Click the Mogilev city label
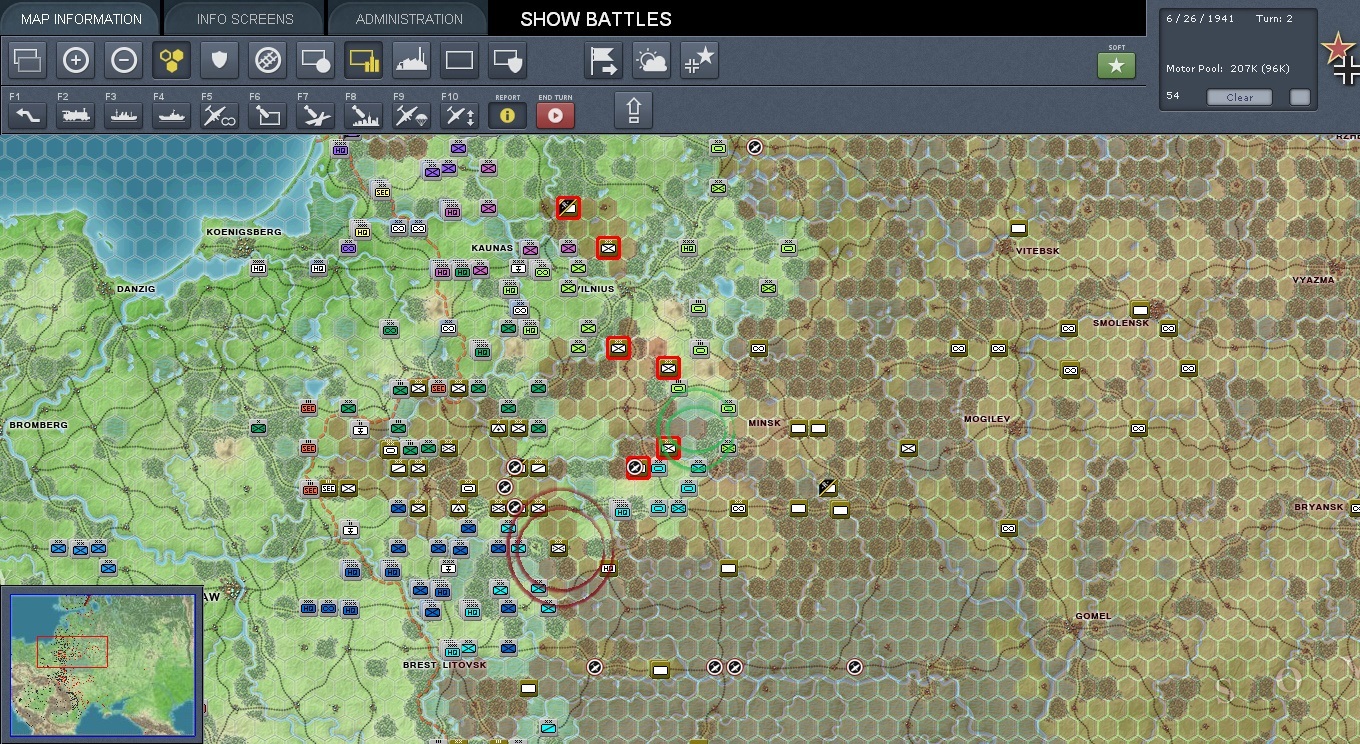The height and width of the screenshot is (744, 1360). (986, 419)
